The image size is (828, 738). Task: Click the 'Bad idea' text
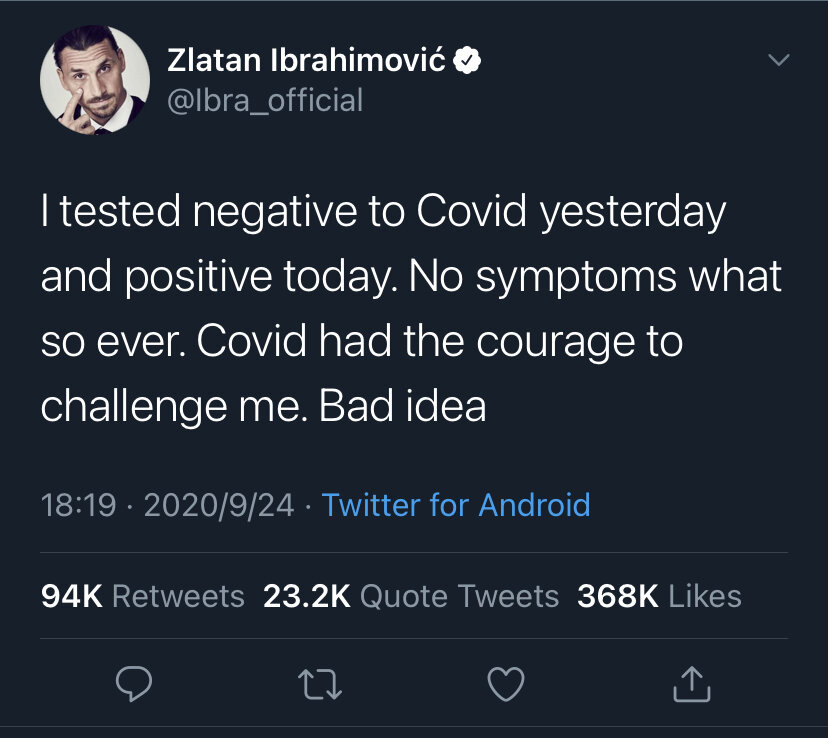pos(402,407)
